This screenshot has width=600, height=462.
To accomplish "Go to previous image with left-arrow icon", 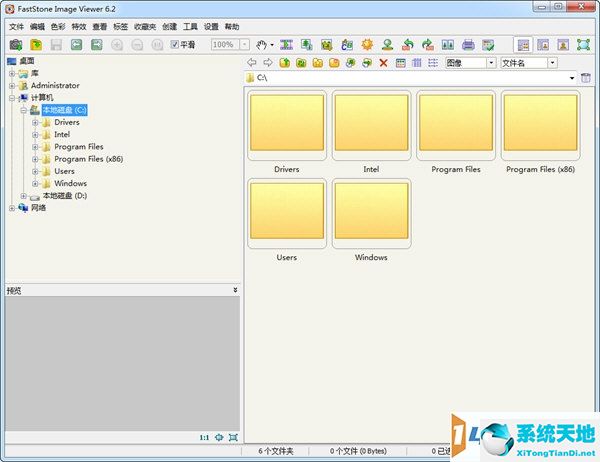I will [77, 45].
